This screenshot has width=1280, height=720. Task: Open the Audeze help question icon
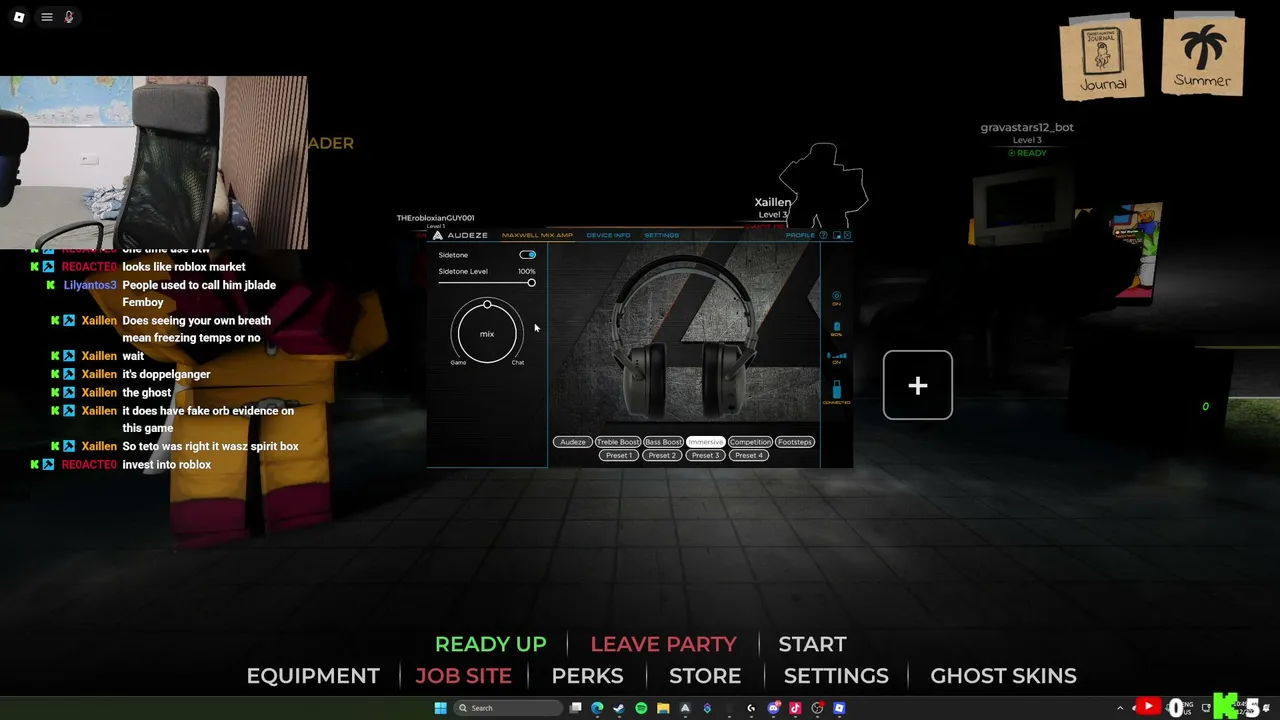pos(823,235)
